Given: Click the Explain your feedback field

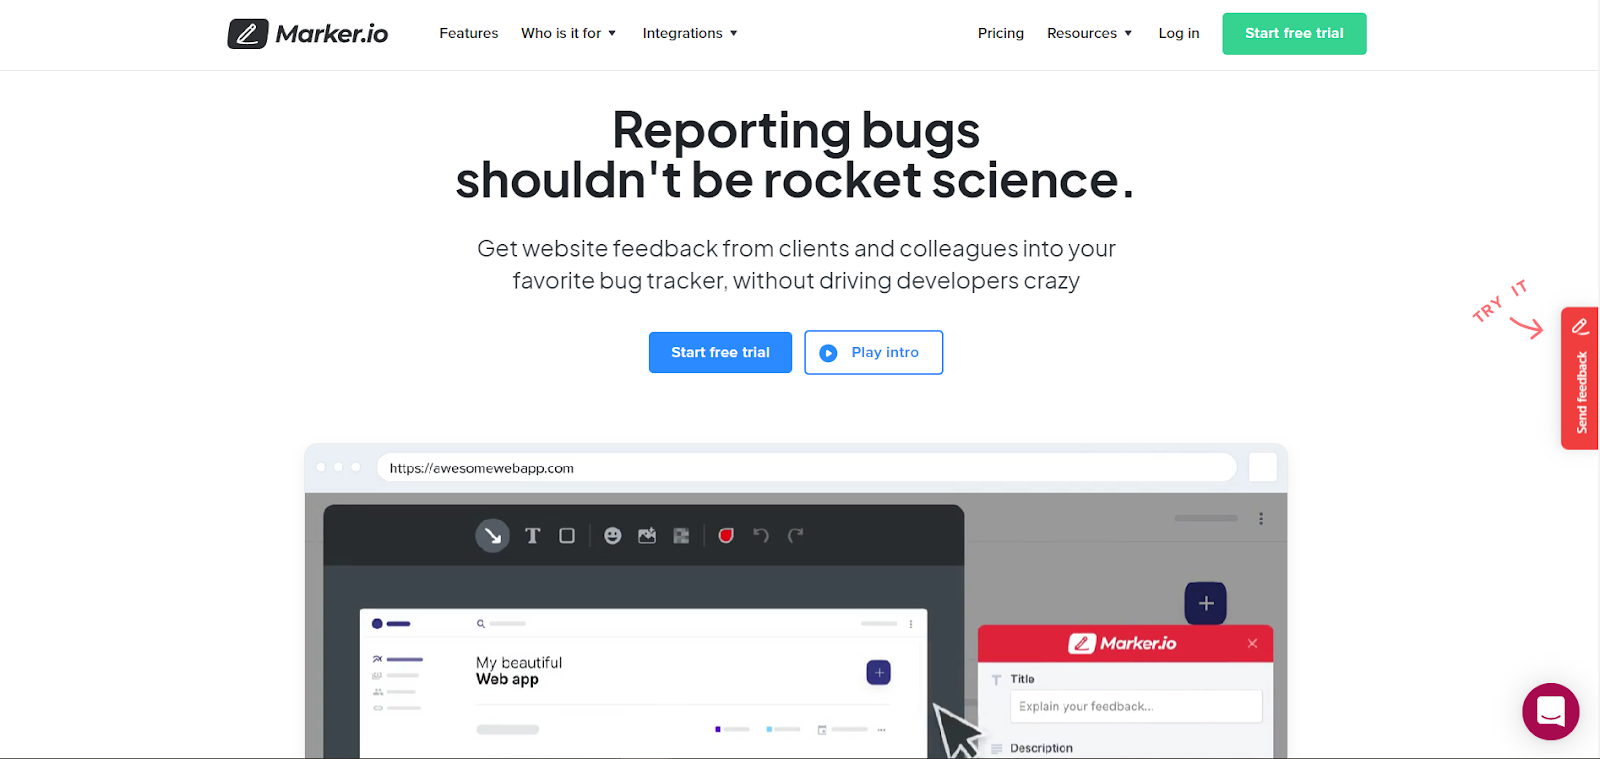Looking at the screenshot, I should point(1136,706).
